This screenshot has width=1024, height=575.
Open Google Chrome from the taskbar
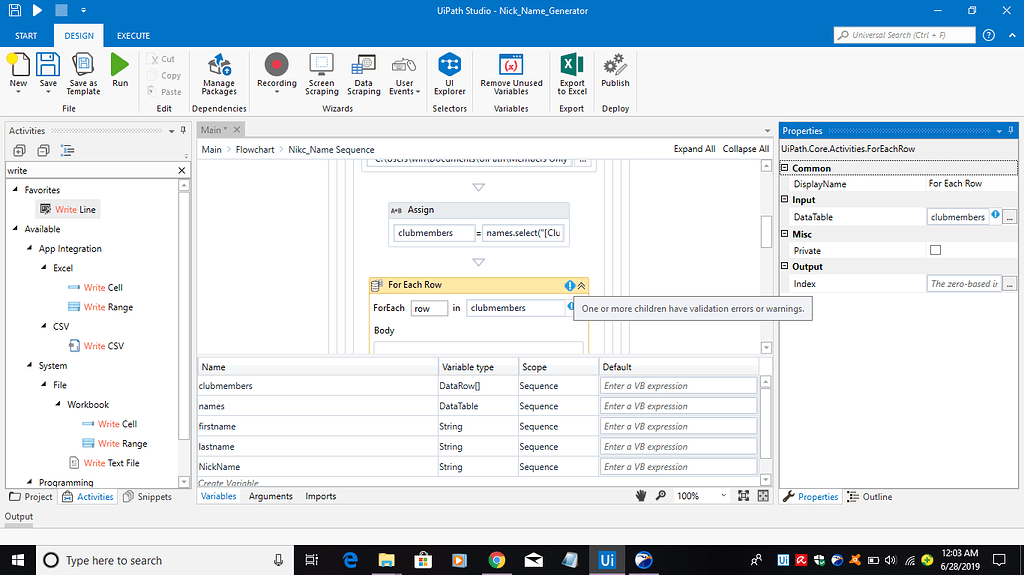[x=497, y=560]
